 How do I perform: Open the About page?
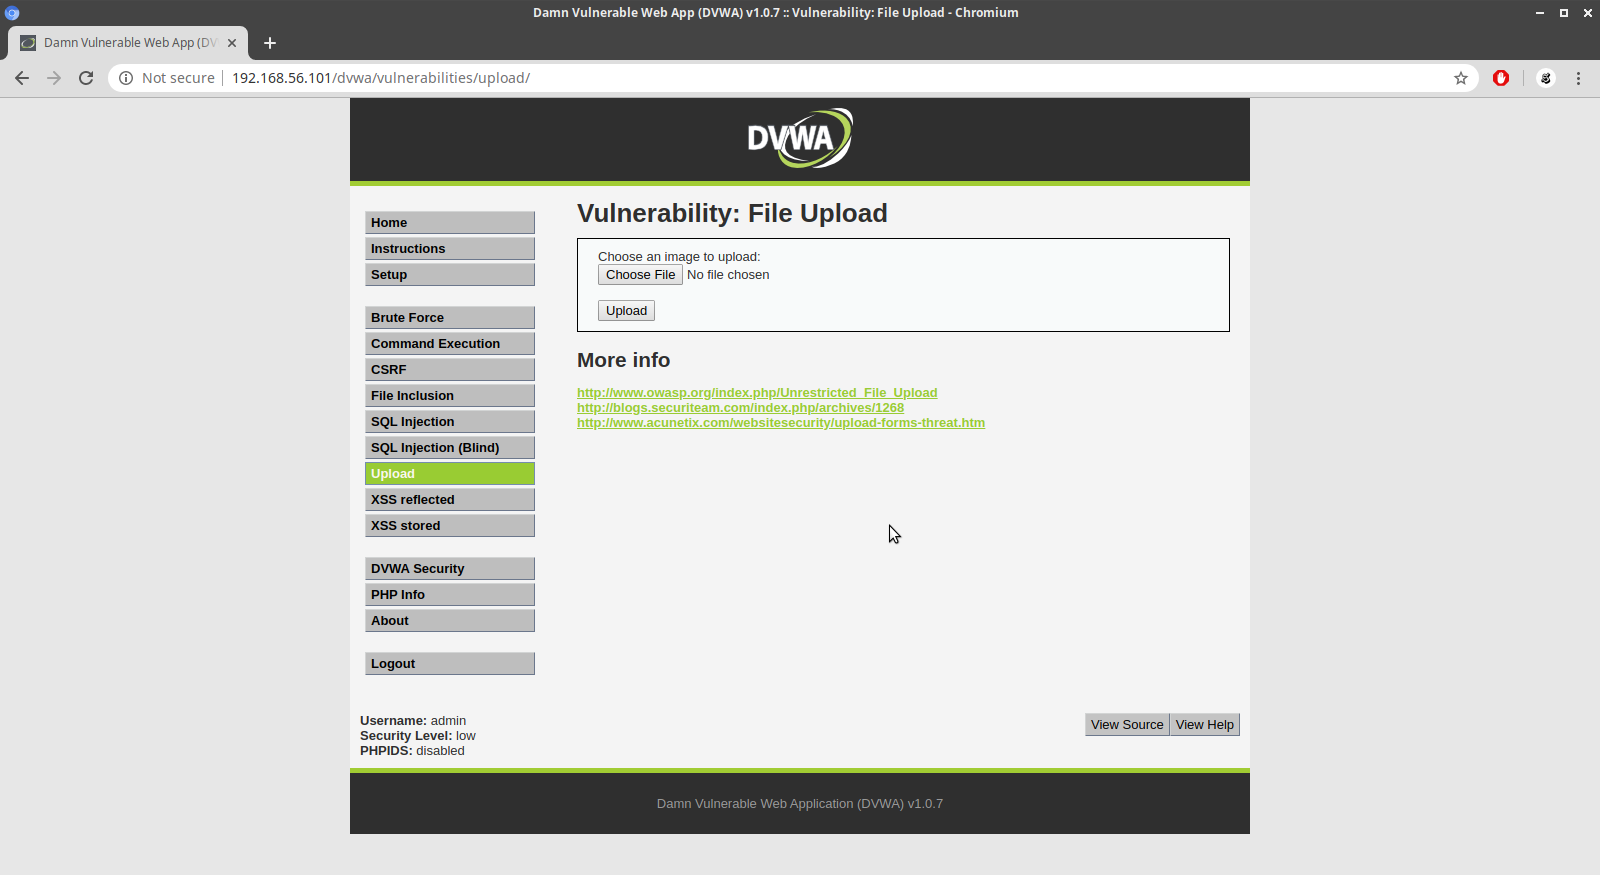tap(450, 621)
